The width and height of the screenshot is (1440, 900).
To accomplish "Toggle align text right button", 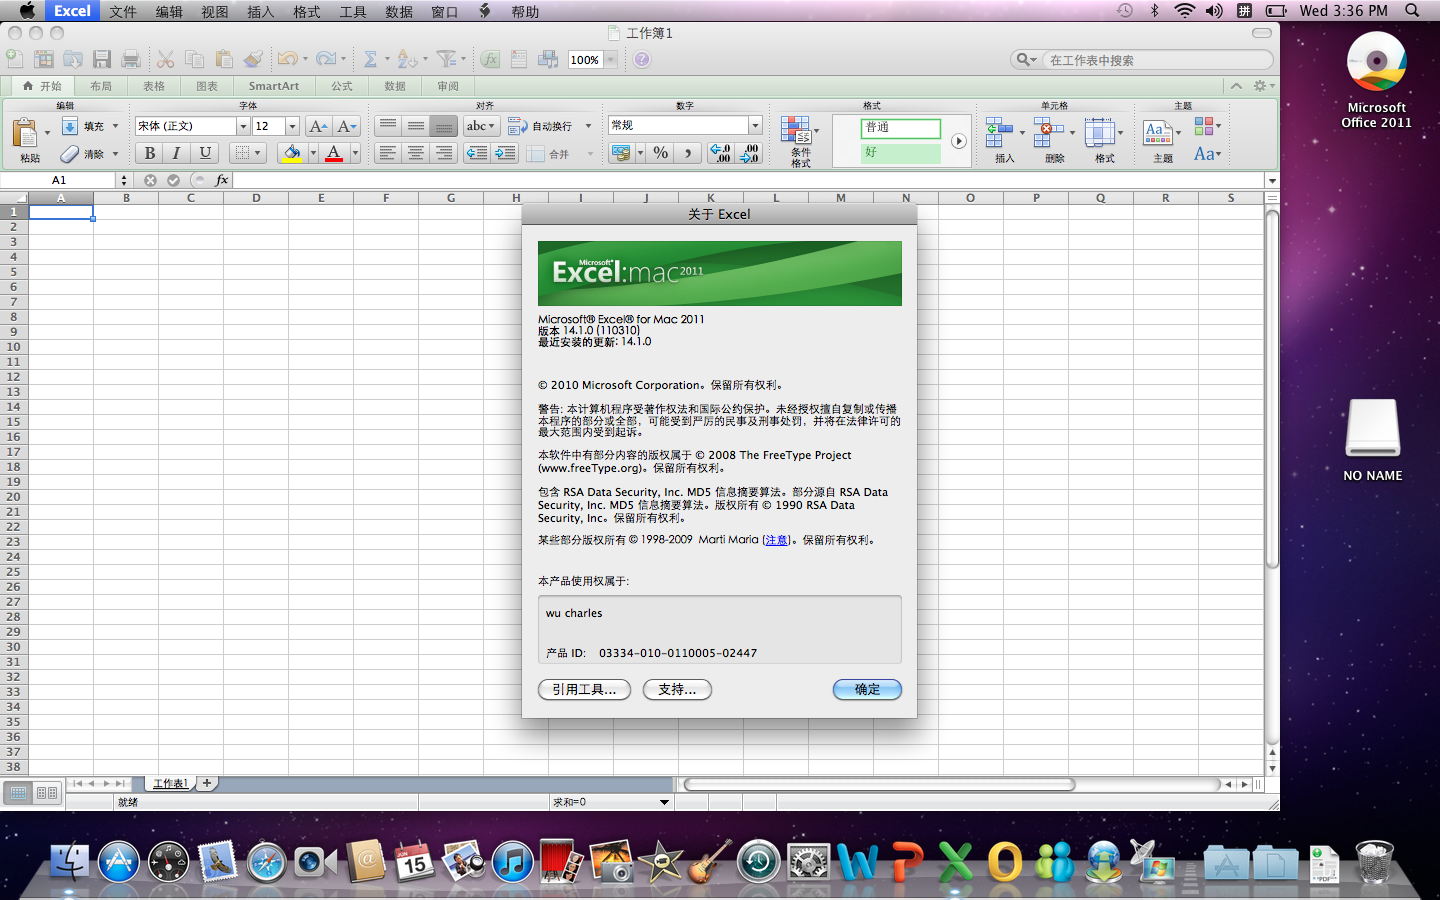I will pyautogui.click(x=444, y=153).
